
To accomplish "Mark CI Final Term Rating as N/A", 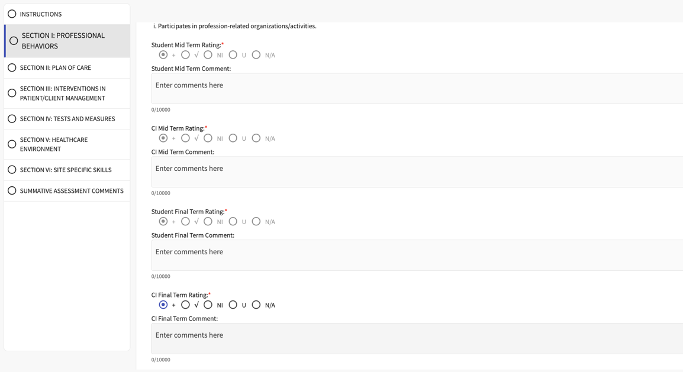I will (x=256, y=304).
